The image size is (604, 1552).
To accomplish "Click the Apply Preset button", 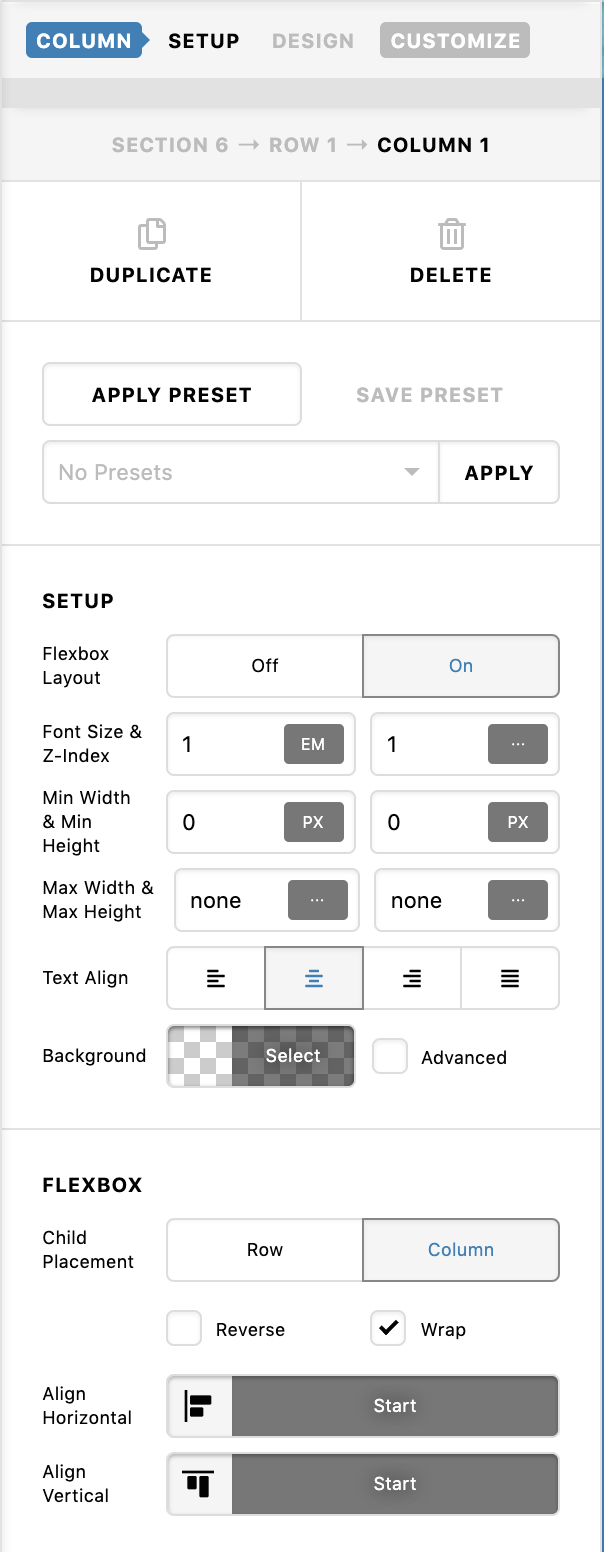I will pos(172,394).
